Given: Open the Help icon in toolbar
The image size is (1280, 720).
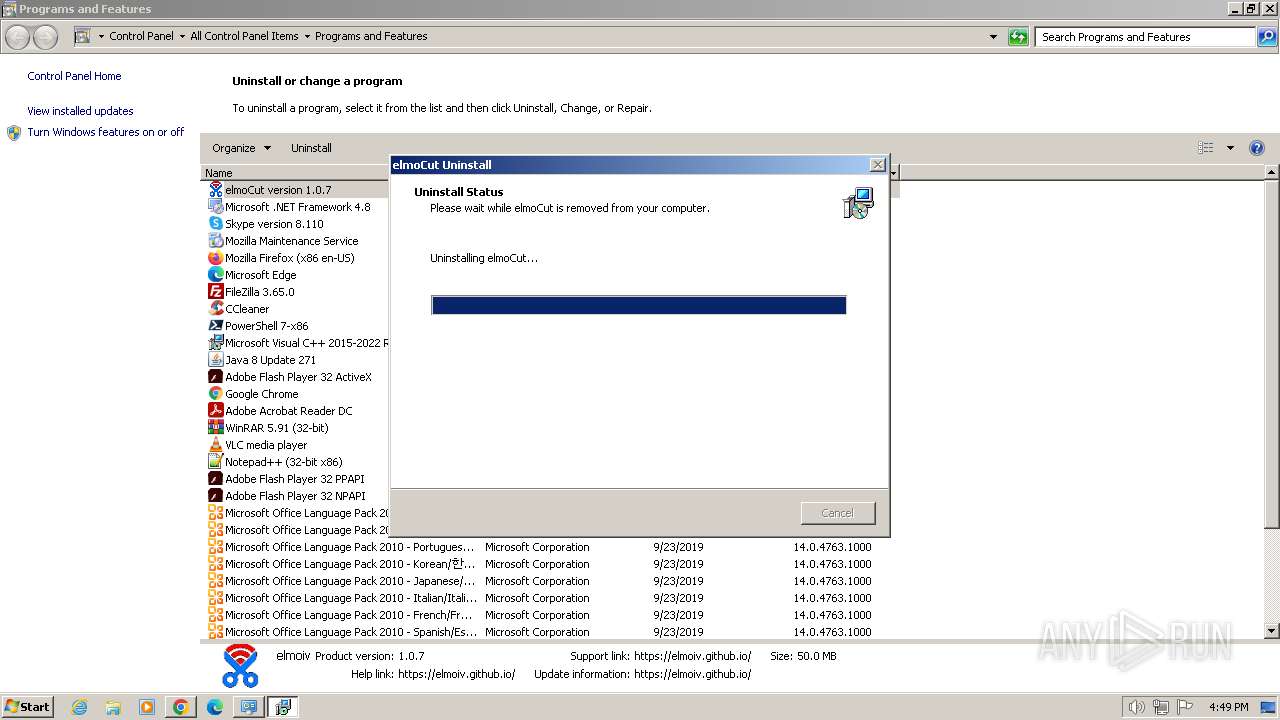Looking at the screenshot, I should [1257, 148].
